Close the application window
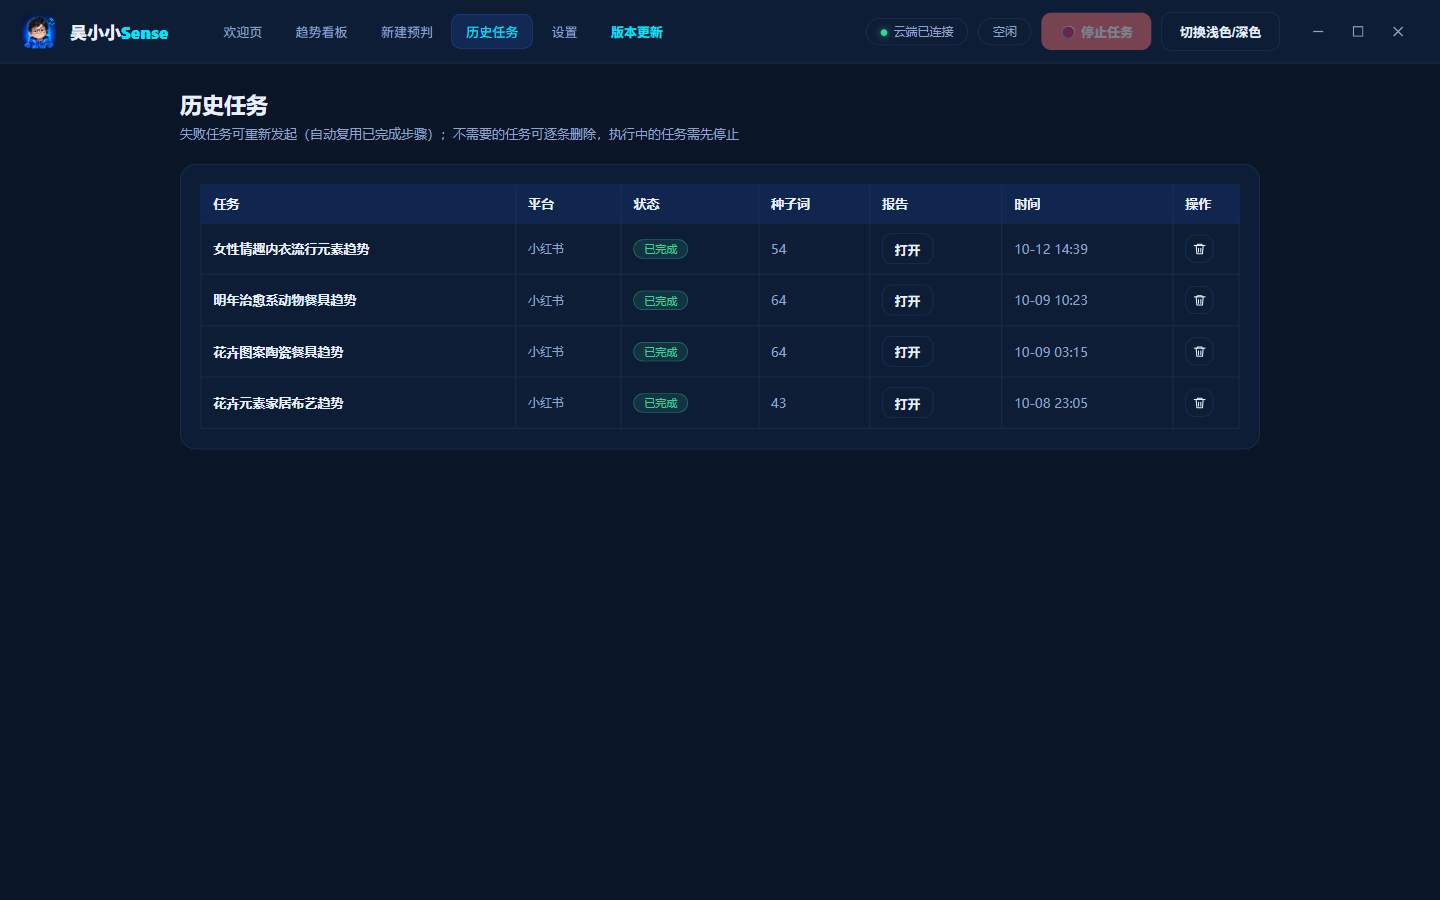The image size is (1440, 900). click(x=1398, y=32)
